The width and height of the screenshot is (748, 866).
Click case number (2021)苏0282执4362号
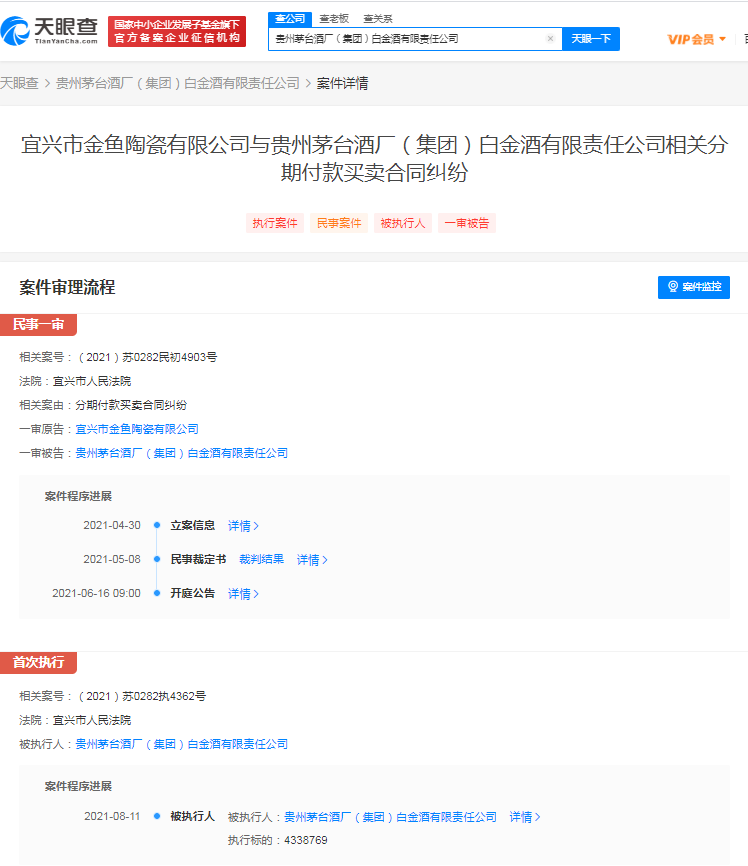[x=142, y=696]
